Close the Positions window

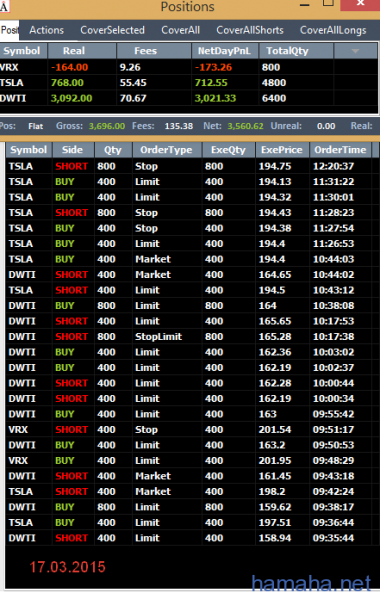360,4
